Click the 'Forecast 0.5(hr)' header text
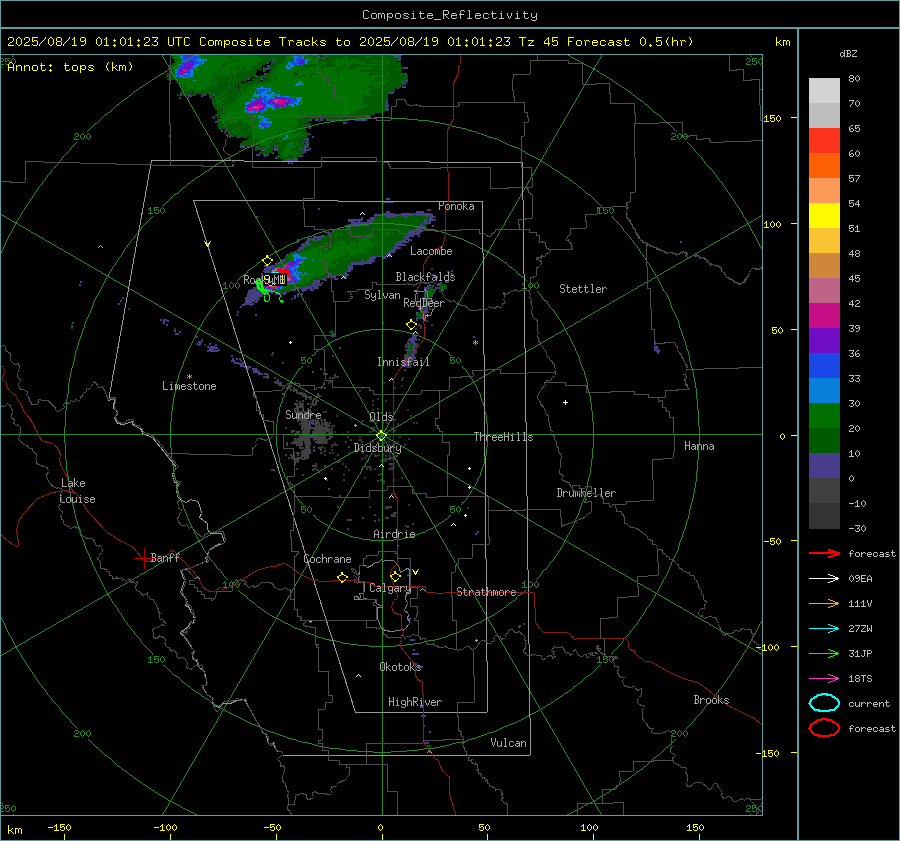 point(630,42)
